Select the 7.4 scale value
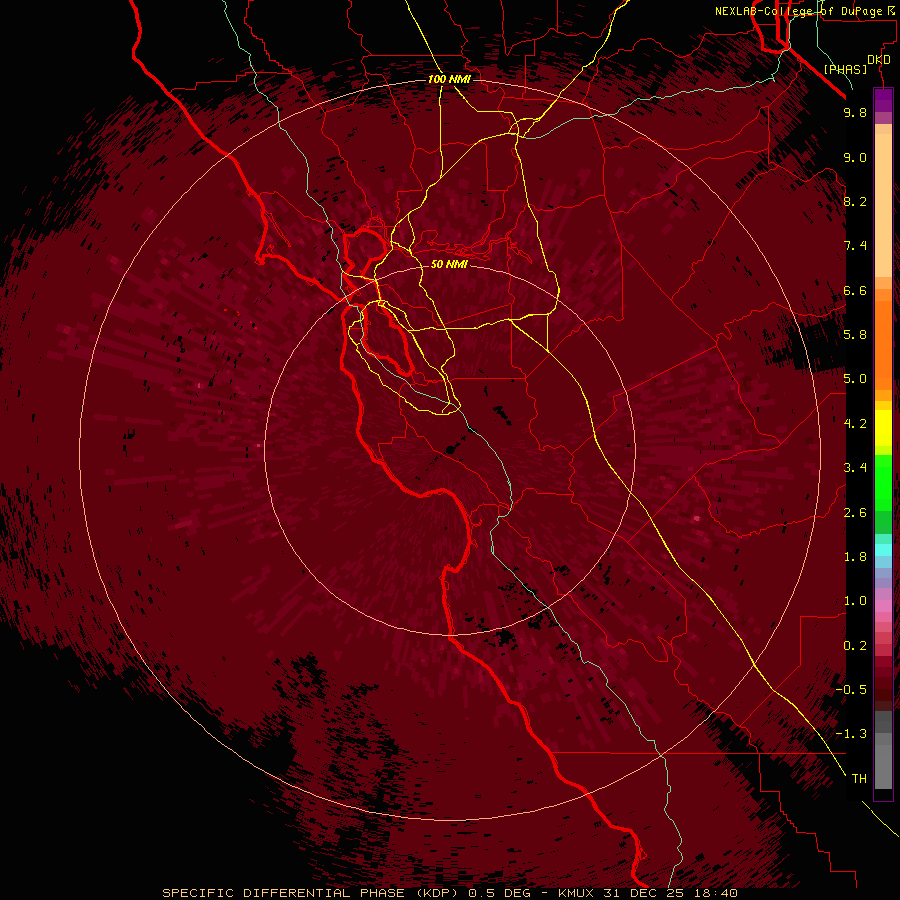 pyautogui.click(x=855, y=246)
